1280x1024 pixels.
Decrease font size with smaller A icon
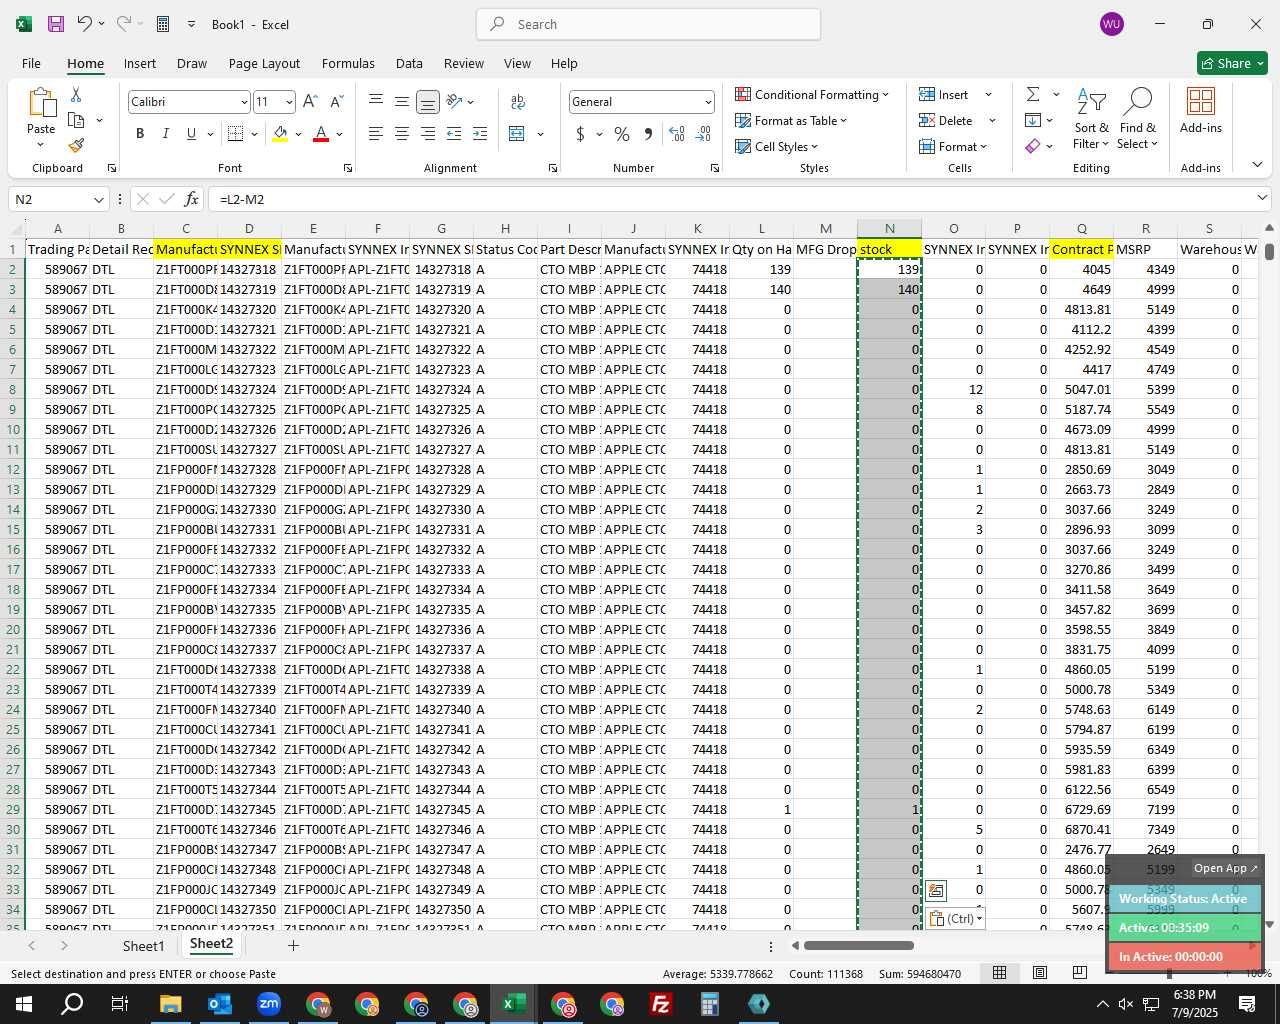coord(336,102)
